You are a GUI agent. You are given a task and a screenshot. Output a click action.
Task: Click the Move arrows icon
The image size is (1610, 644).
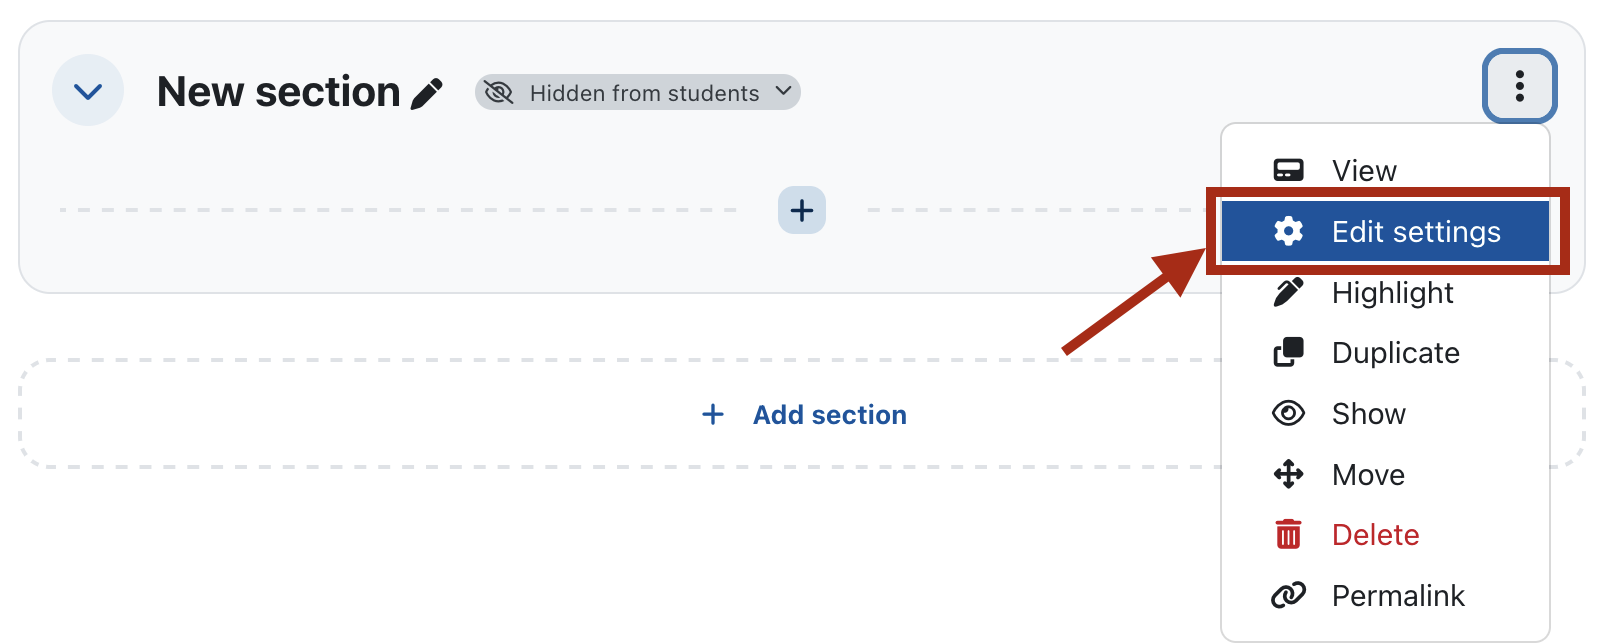point(1288,474)
